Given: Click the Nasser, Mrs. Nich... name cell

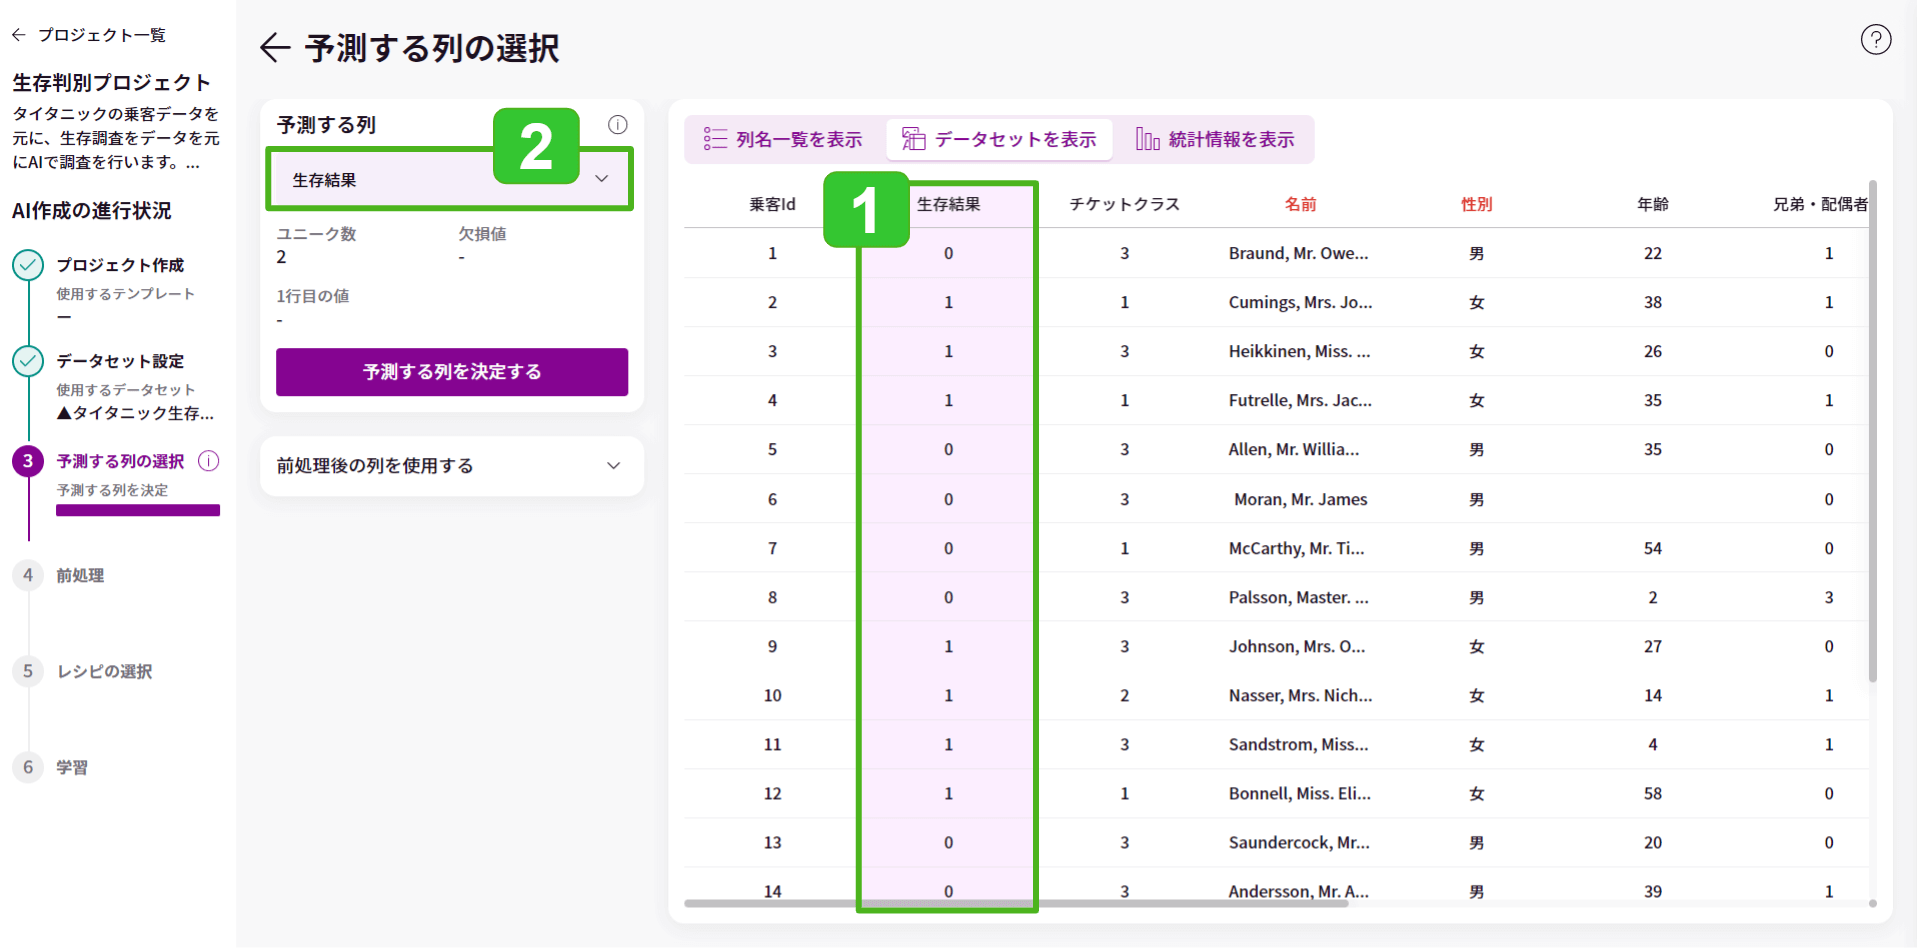Looking at the screenshot, I should point(1300,695).
